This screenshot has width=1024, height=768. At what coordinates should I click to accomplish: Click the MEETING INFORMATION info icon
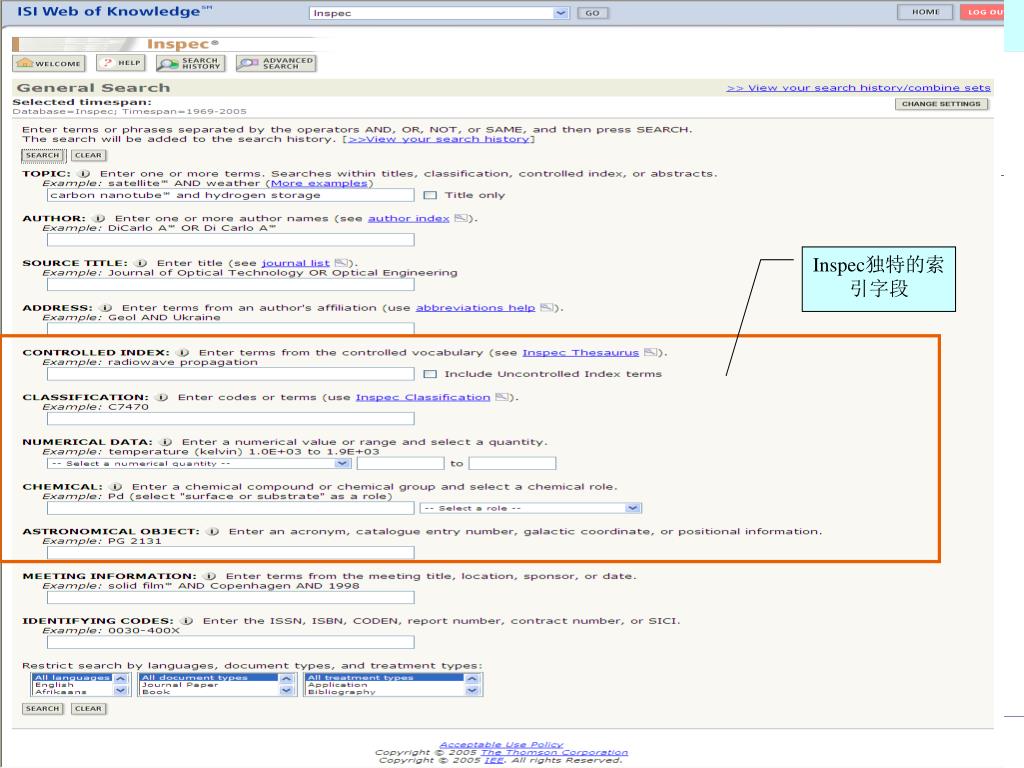coord(210,576)
